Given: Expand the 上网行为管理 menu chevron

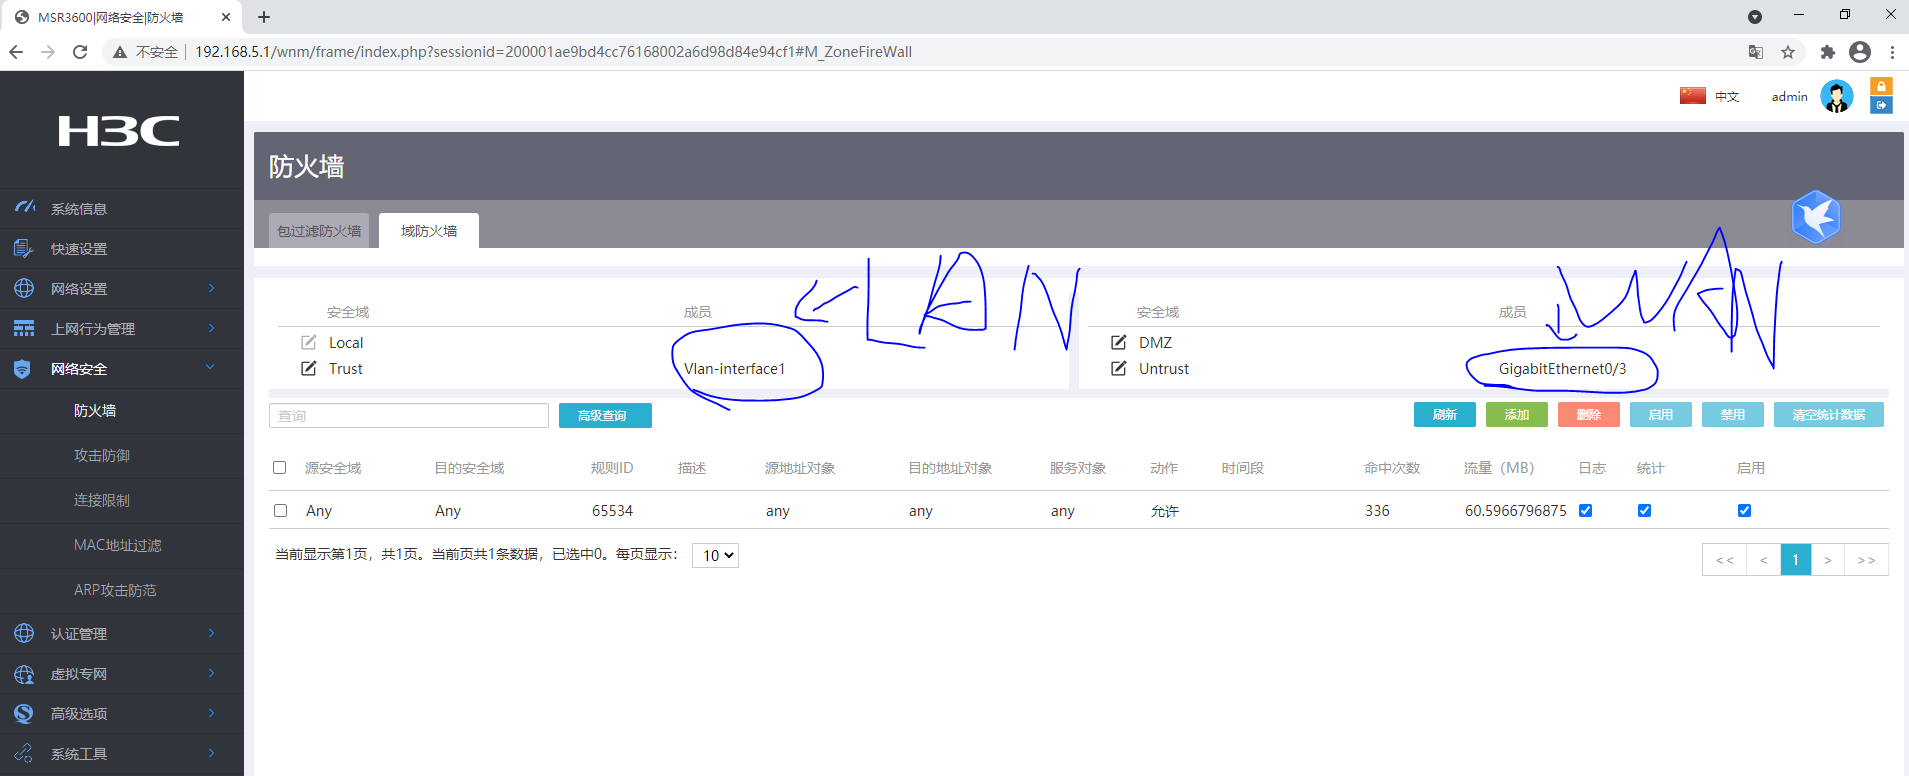Looking at the screenshot, I should [211, 328].
